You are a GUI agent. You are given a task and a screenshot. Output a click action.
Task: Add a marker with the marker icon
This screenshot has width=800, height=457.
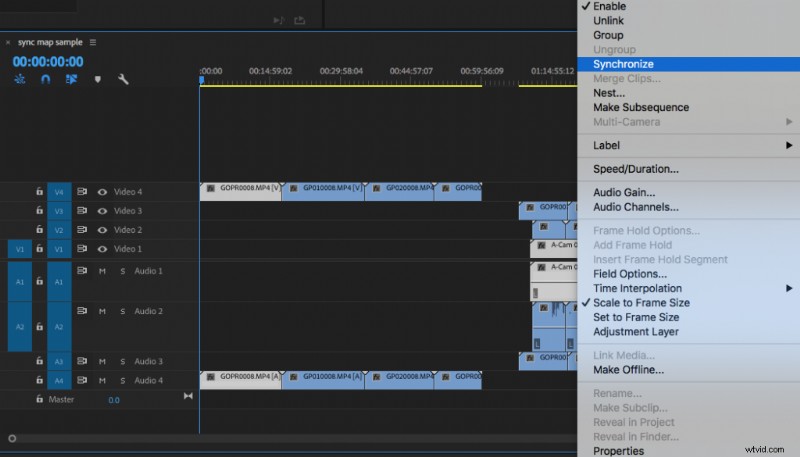pyautogui.click(x=97, y=79)
